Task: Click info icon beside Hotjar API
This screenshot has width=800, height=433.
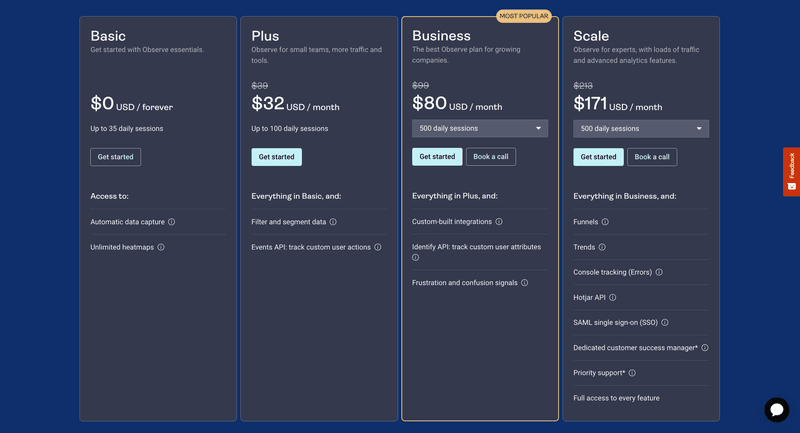Action: [x=613, y=297]
